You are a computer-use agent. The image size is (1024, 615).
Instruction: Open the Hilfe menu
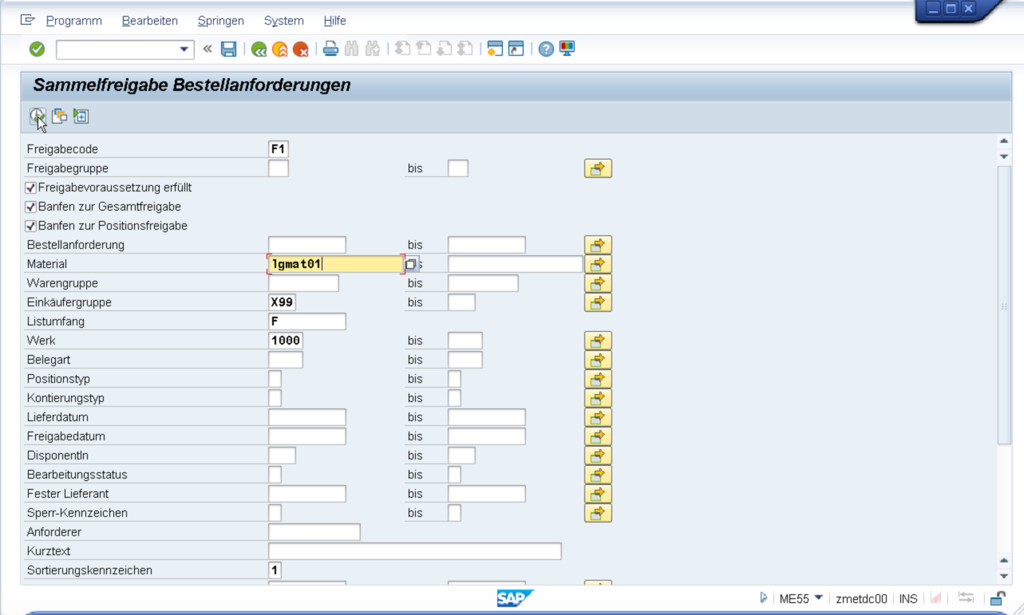pos(334,21)
